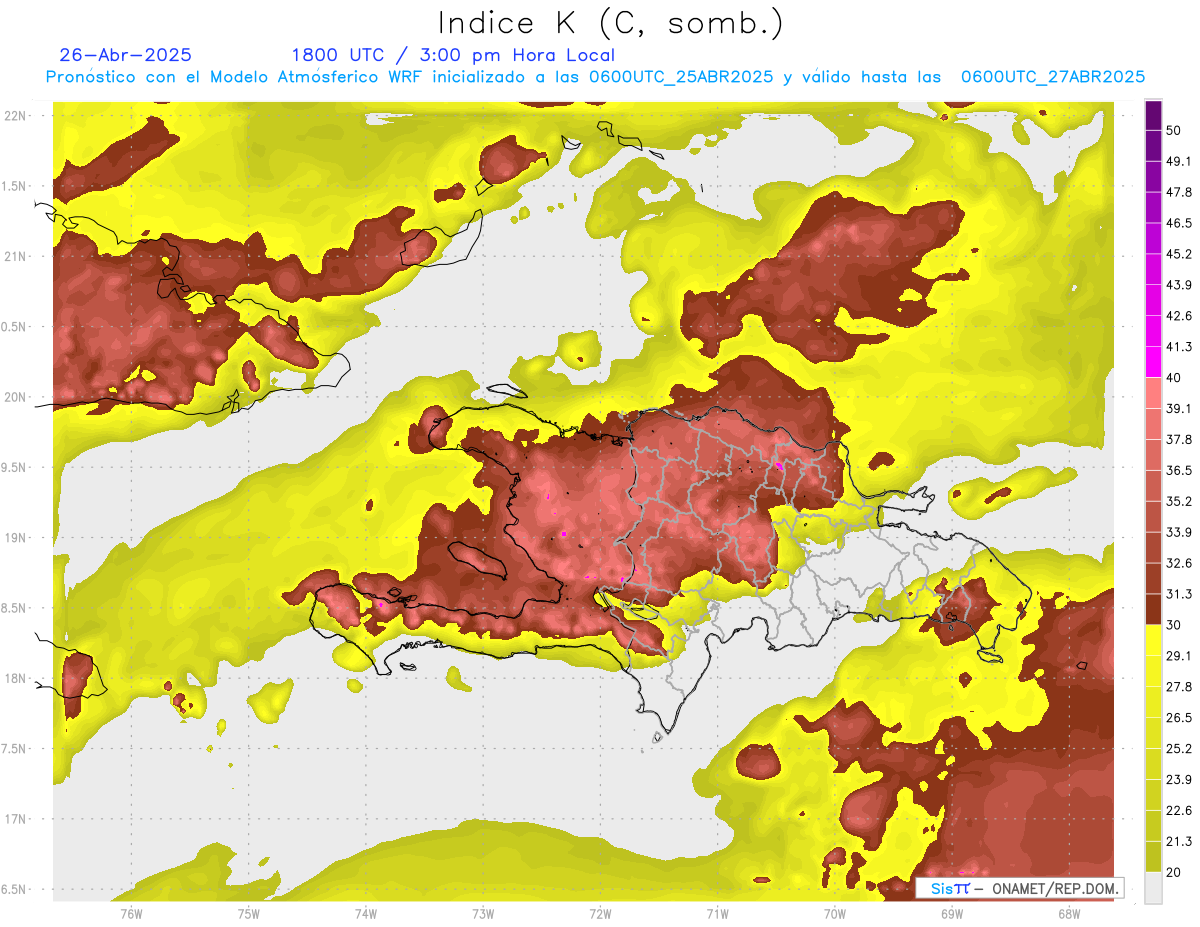Click the color bar value '49.1'
1200x927 pixels.
(x=1179, y=160)
